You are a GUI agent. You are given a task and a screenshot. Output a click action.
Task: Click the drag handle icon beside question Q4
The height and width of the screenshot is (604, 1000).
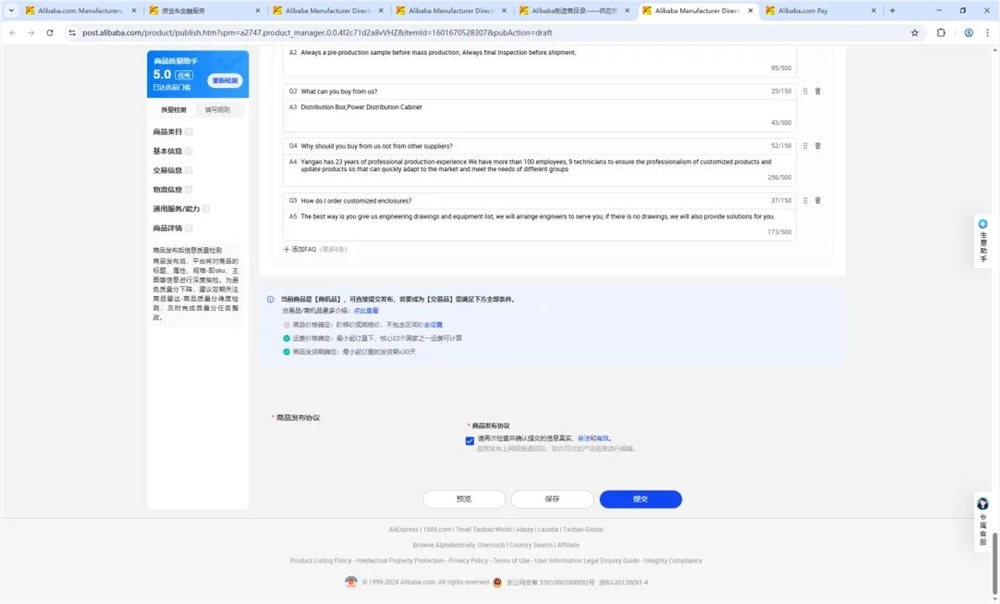tap(804, 145)
